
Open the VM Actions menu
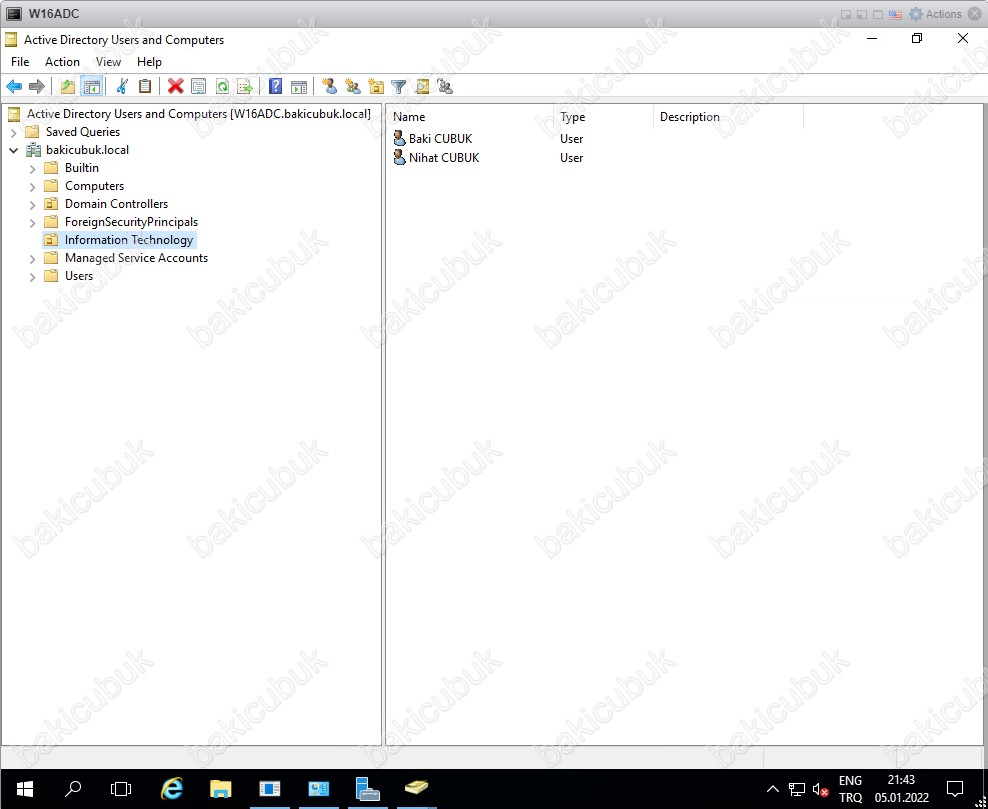[x=943, y=14]
